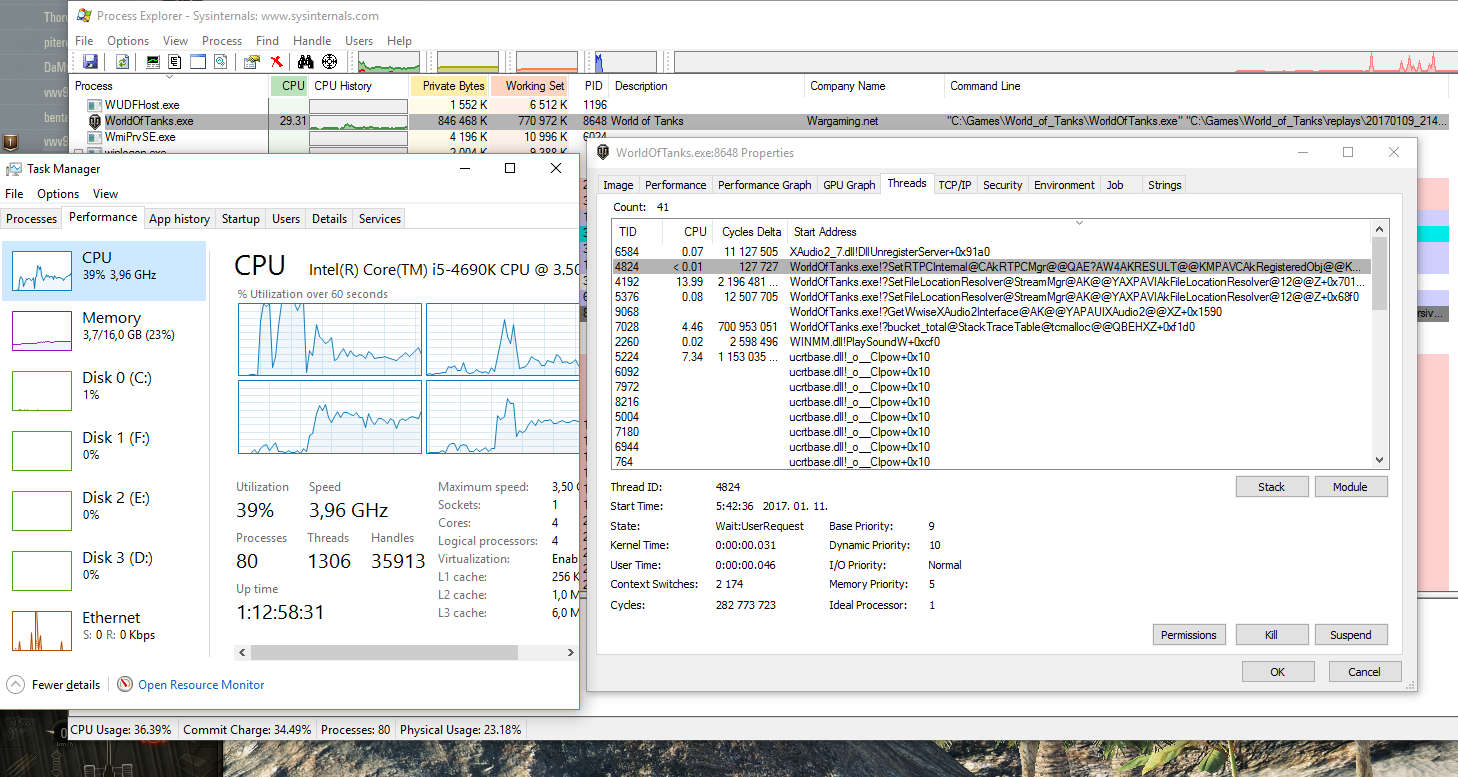Collapse Task Manager with Fewer details chevron
1458x777 pixels.
tap(15, 685)
